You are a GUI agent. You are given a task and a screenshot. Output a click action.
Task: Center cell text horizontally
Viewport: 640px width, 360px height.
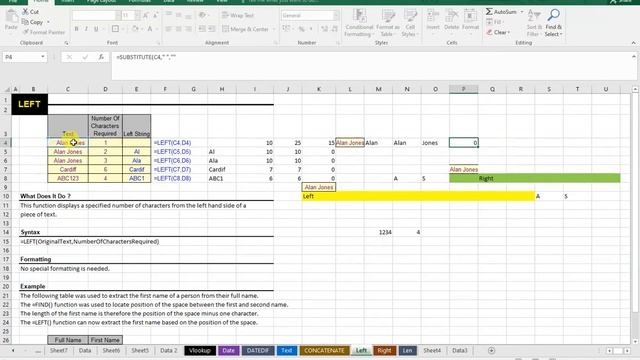coord(178,29)
